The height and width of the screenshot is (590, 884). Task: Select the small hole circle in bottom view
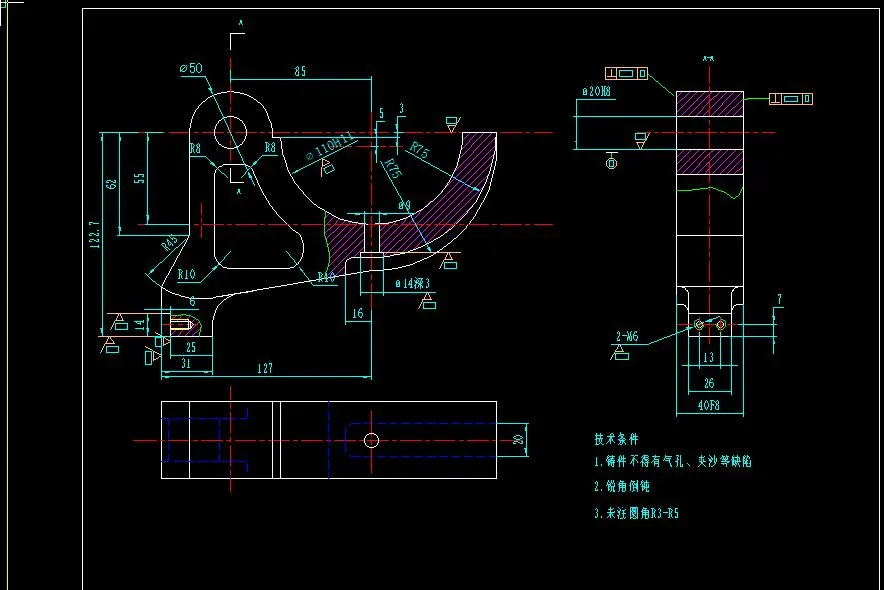(x=372, y=440)
